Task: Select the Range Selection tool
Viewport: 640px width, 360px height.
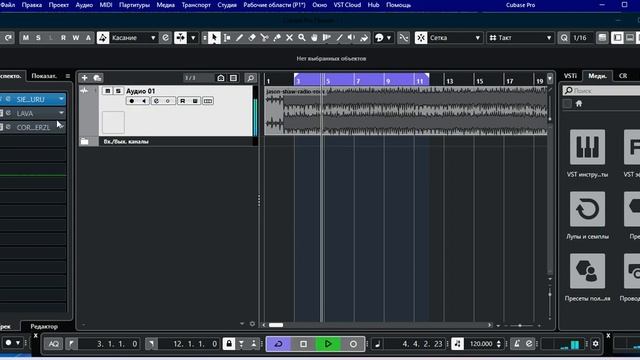Action: tap(227, 38)
